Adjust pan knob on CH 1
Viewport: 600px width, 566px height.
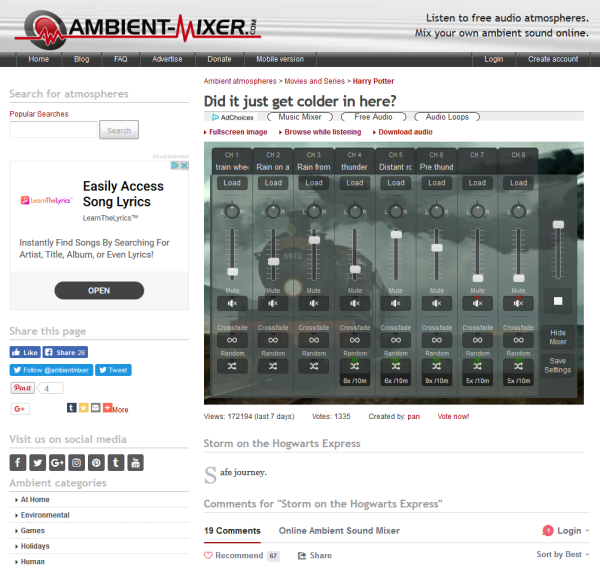(x=232, y=211)
